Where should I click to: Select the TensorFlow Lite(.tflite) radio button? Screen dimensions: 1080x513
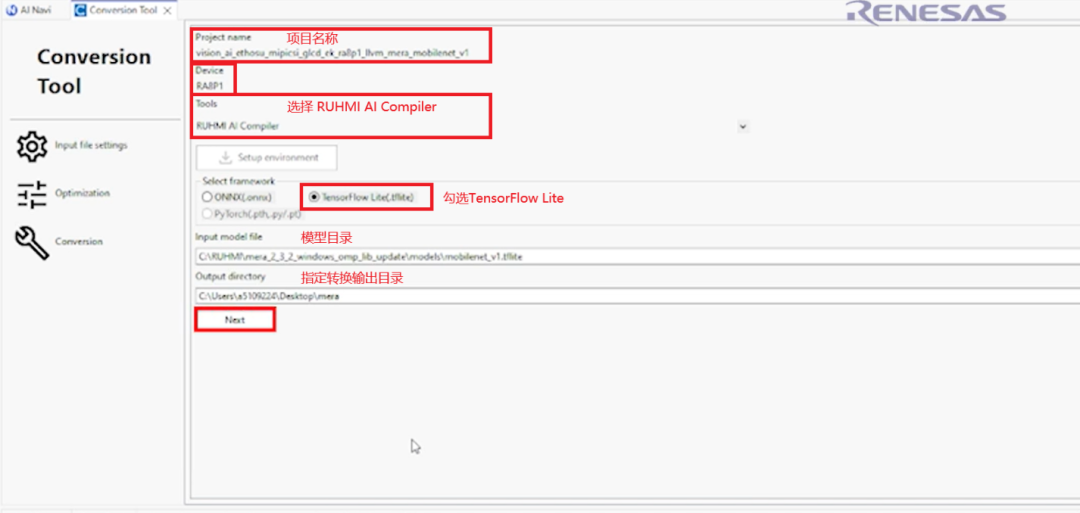pyautogui.click(x=315, y=198)
